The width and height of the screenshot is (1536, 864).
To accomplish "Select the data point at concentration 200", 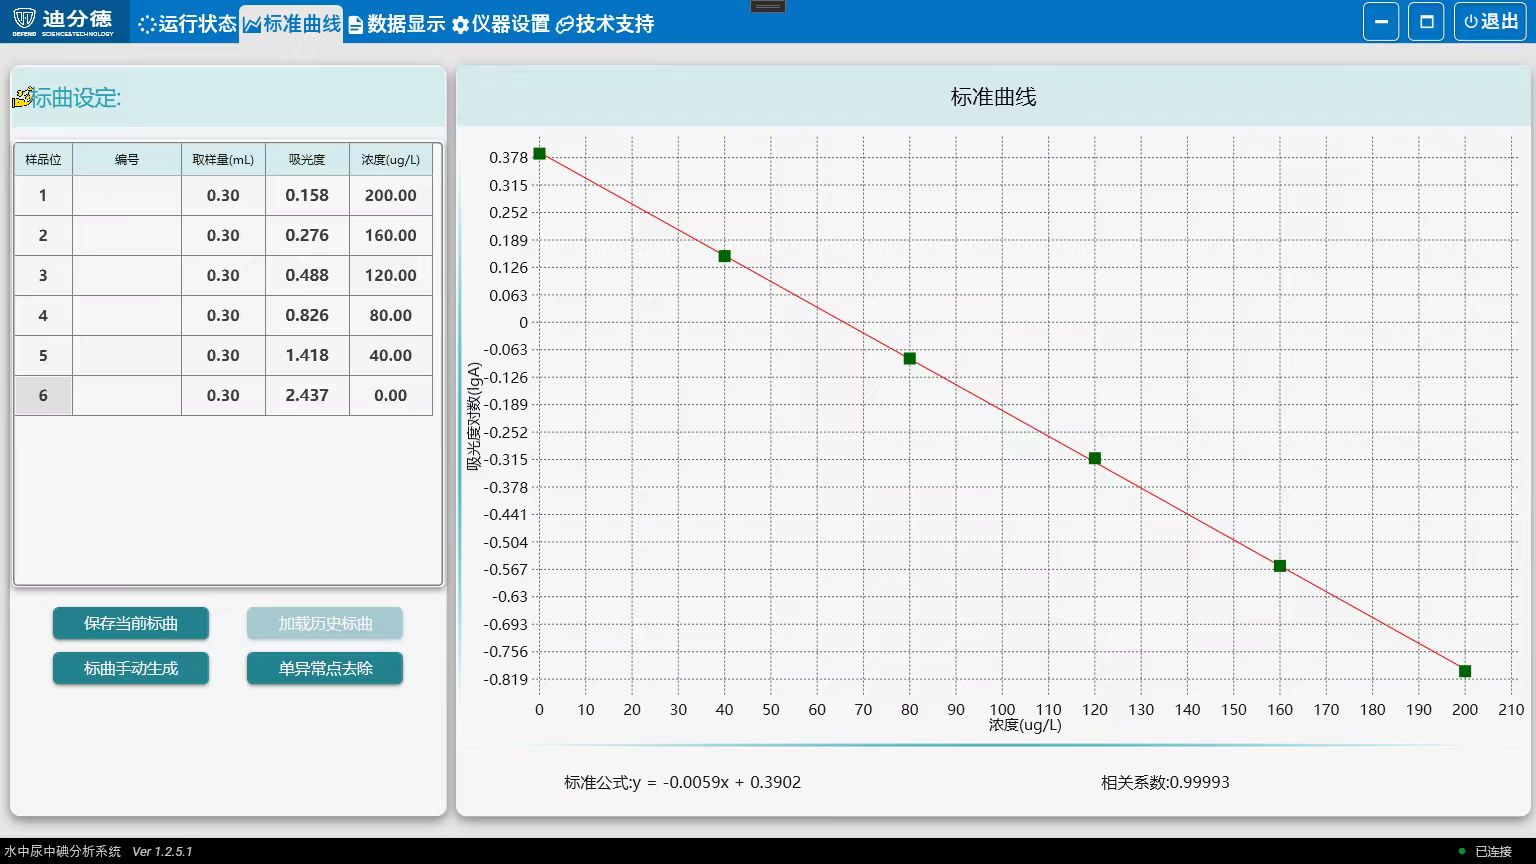I will tap(1464, 671).
